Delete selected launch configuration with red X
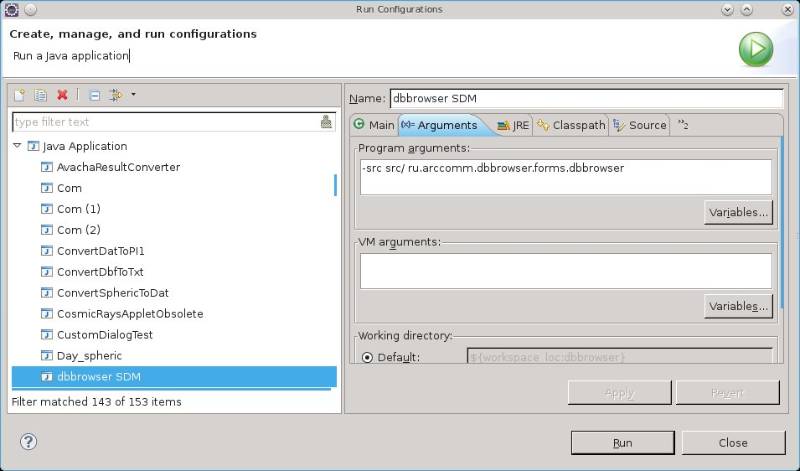This screenshot has width=800, height=471. click(62, 95)
